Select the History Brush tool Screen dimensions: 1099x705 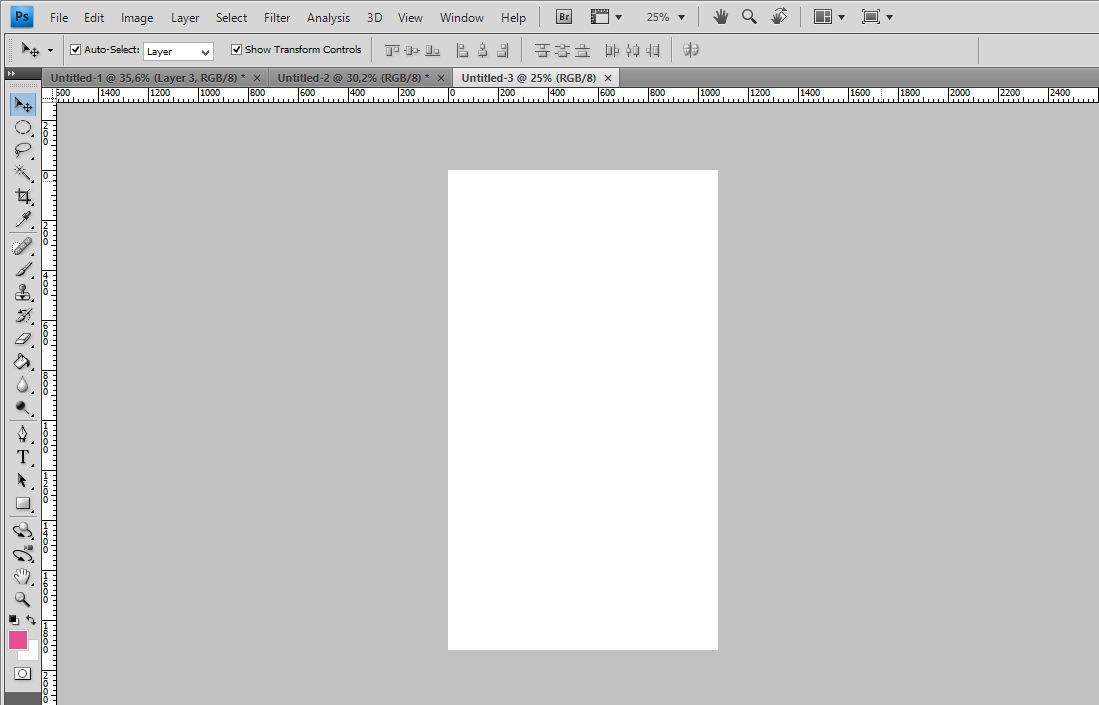click(x=23, y=316)
